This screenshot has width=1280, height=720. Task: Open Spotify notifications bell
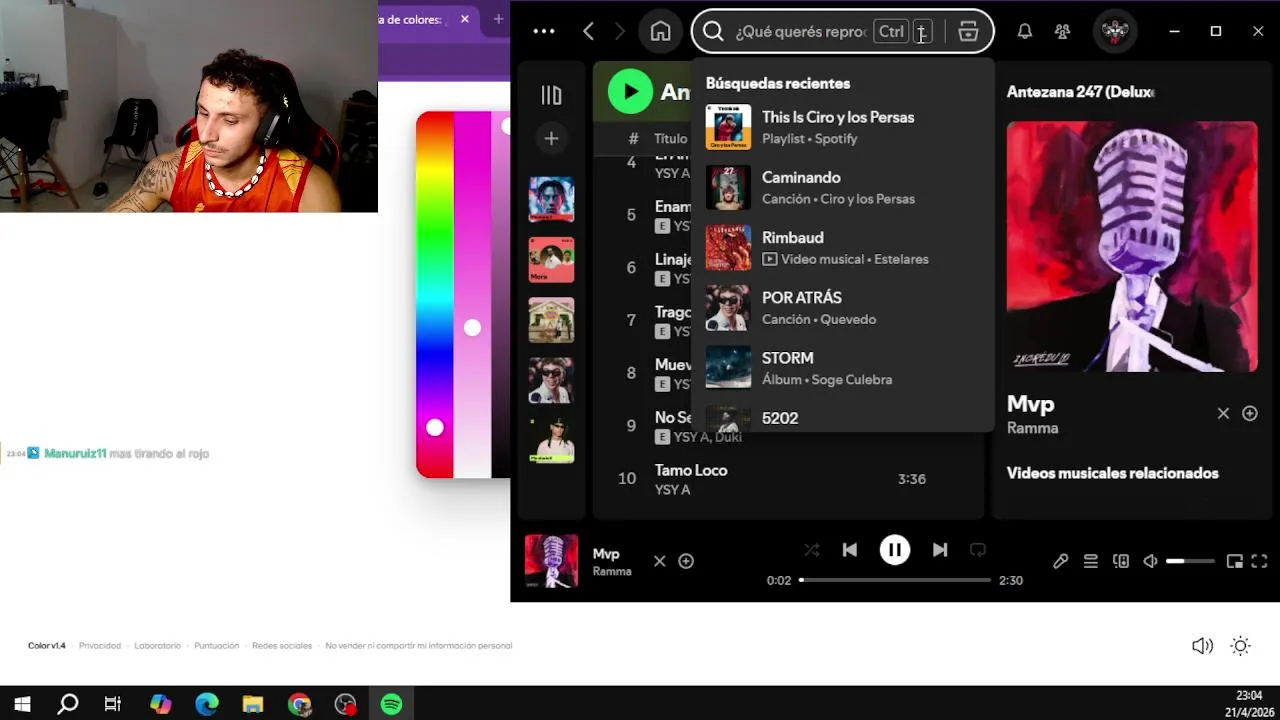[1025, 31]
